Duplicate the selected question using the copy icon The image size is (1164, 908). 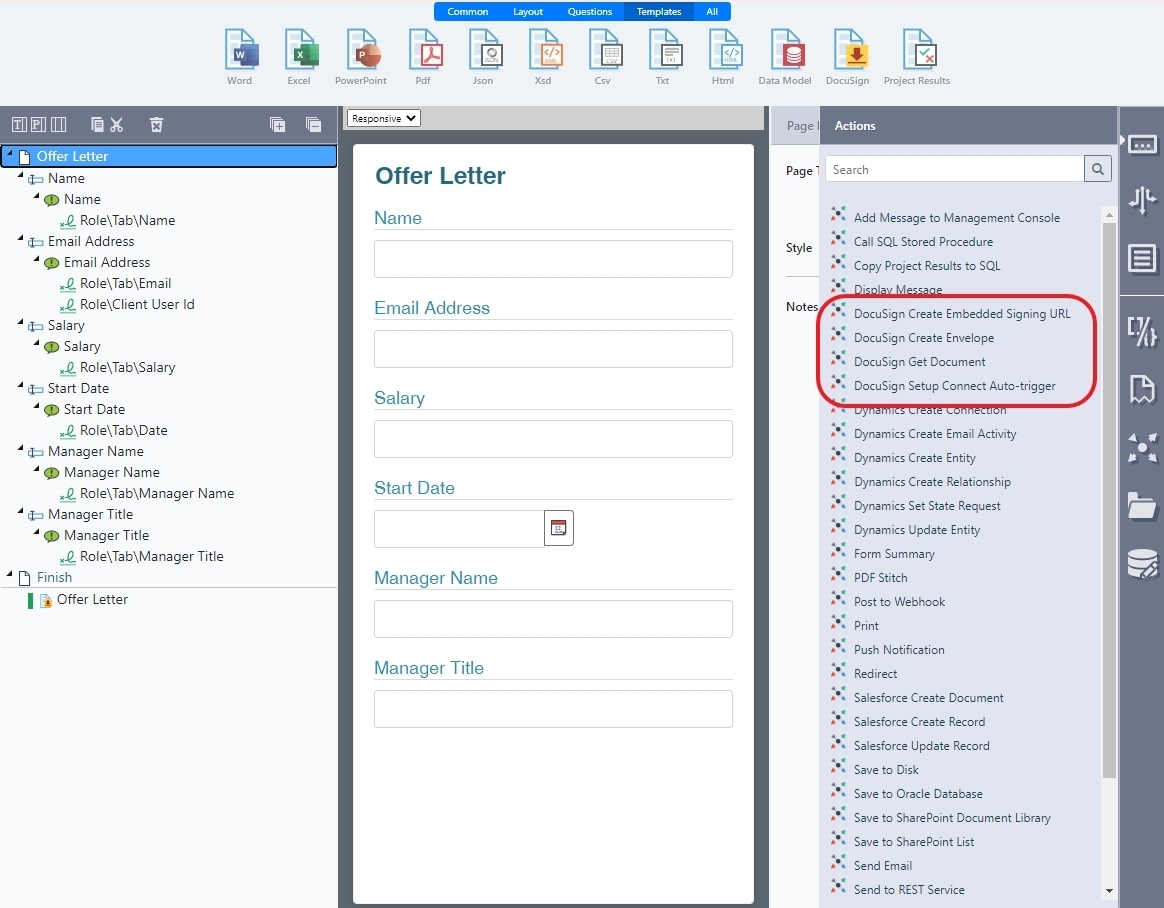(95, 124)
